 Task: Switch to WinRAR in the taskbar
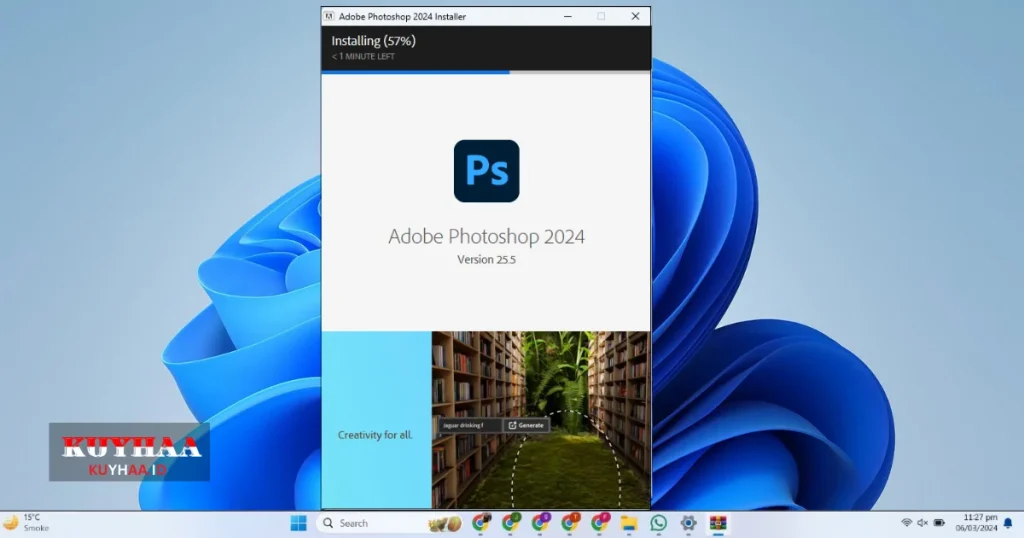pyautogui.click(x=718, y=523)
